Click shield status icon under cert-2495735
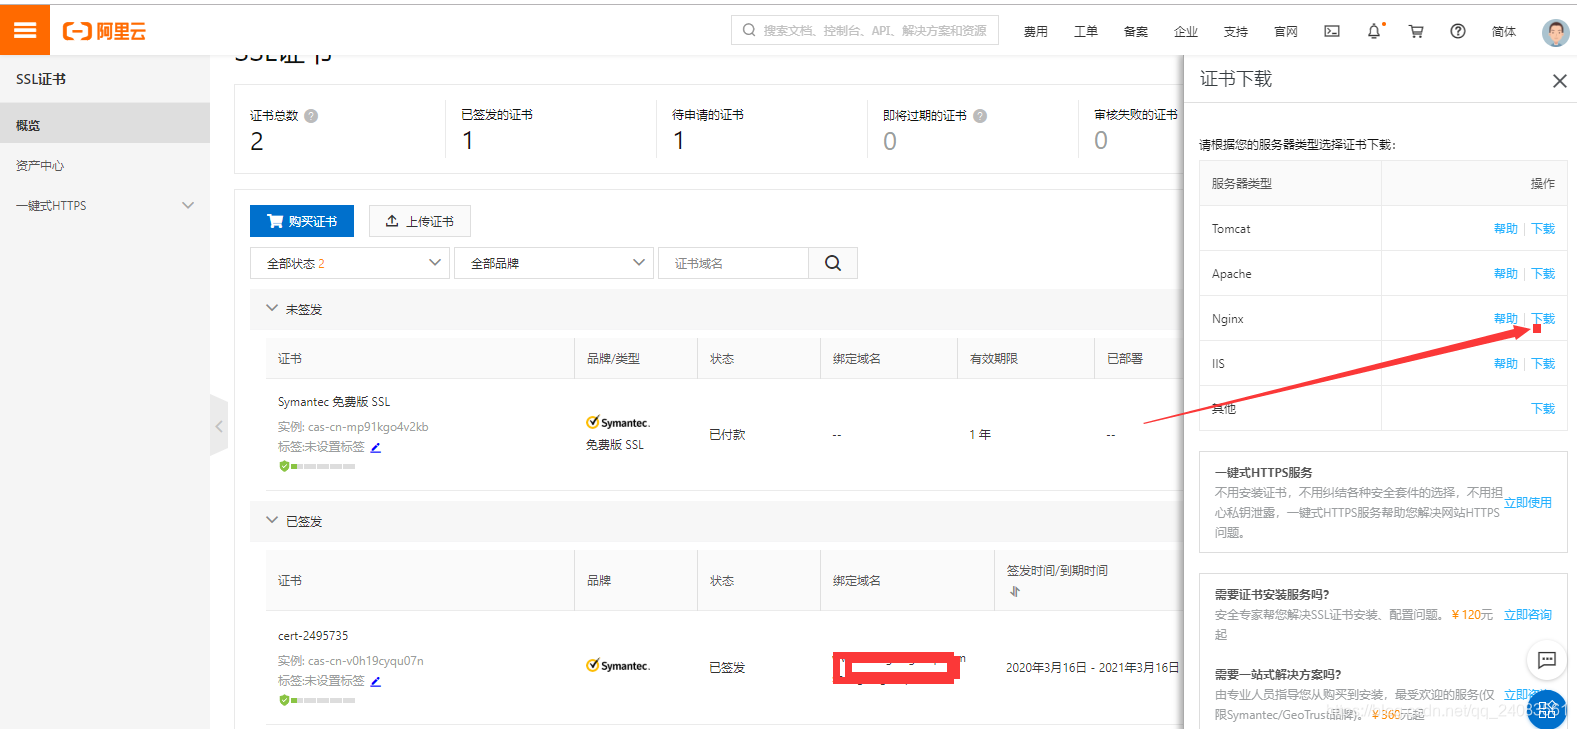The height and width of the screenshot is (729, 1577). pos(284,700)
